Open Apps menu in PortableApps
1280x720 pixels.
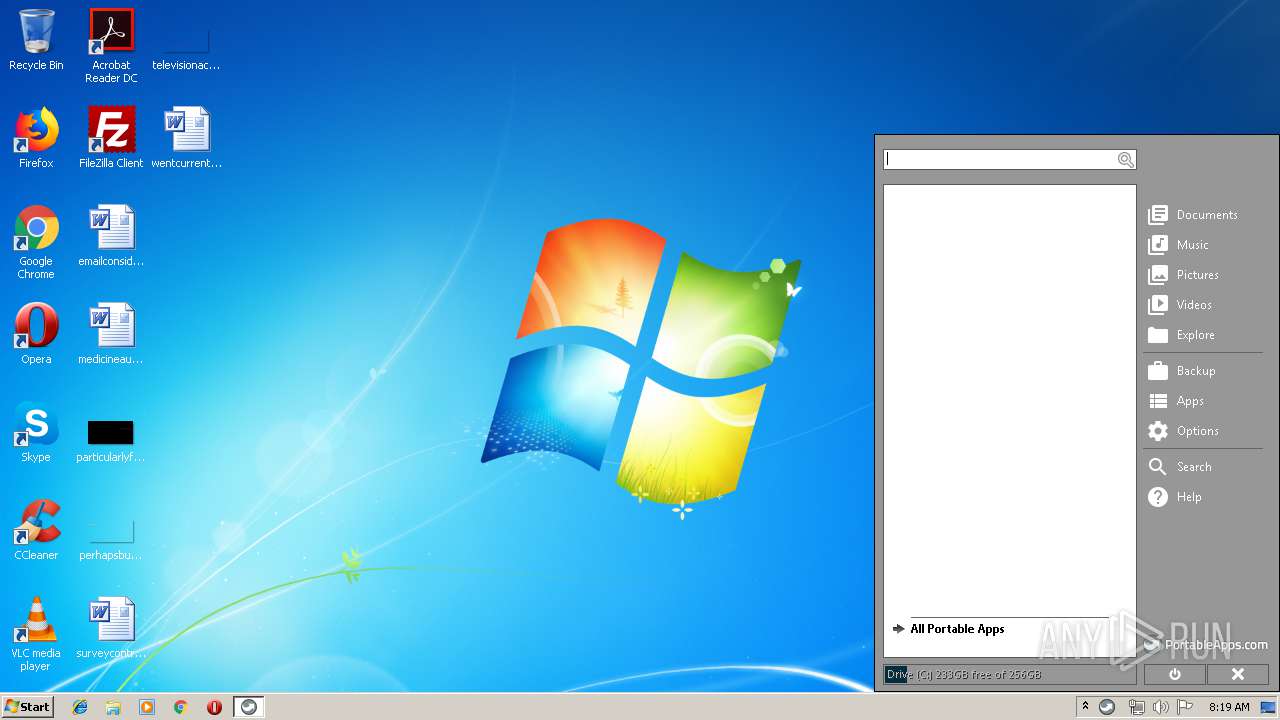pyautogui.click(x=1176, y=401)
